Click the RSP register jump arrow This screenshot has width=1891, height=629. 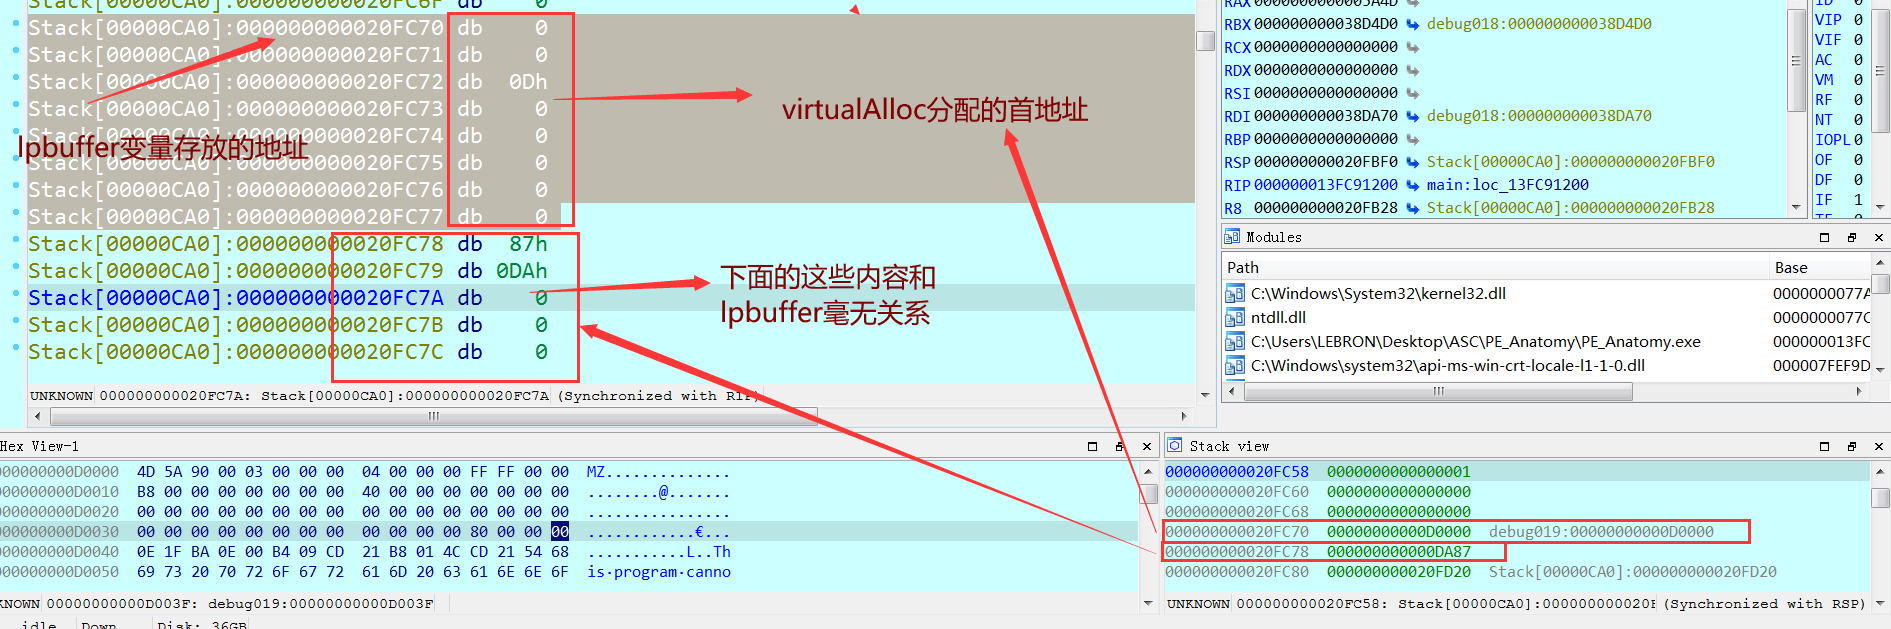click(x=1412, y=162)
